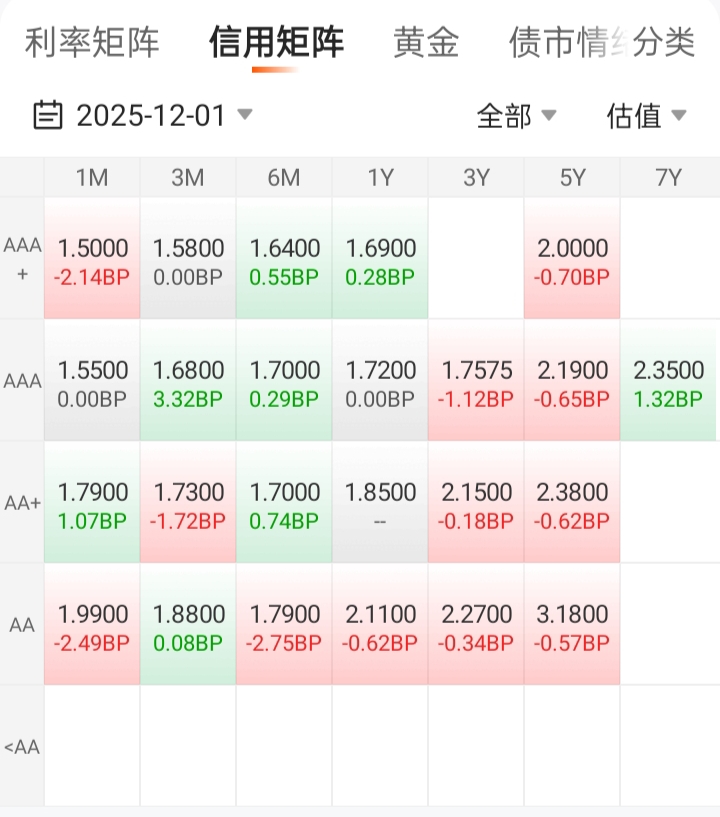Click the calendar icon beside the date
Viewport: 720px width, 817px height.
point(47,115)
